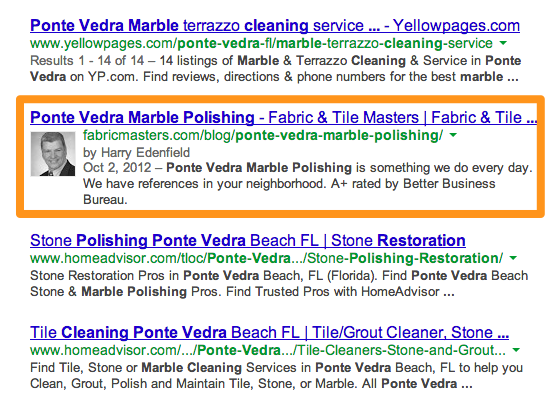Click the 'Results 1 - 14 of 14' snippet
Viewport: 548px width, 399px height.
pyautogui.click(x=275, y=68)
